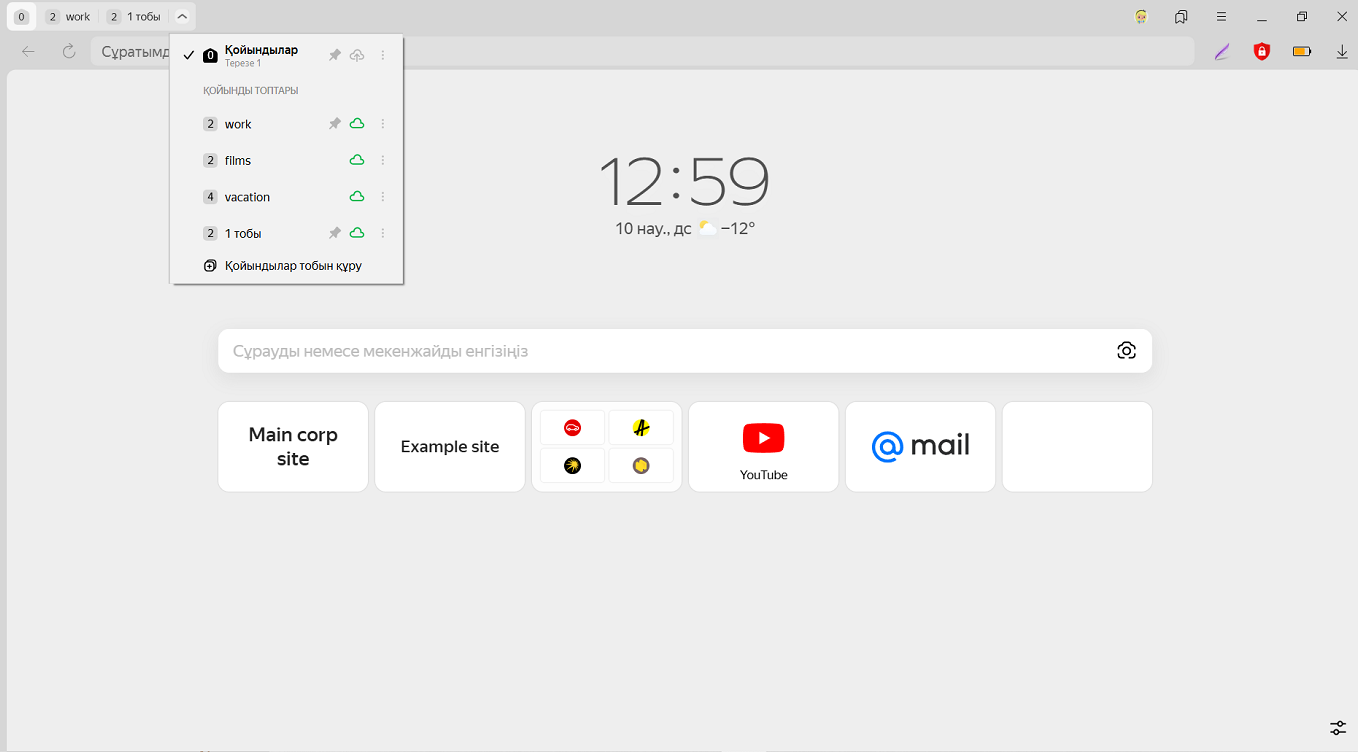Image resolution: width=1358 pixels, height=752 pixels.
Task: Toggle cloud sync for the vacation group
Action: click(357, 197)
